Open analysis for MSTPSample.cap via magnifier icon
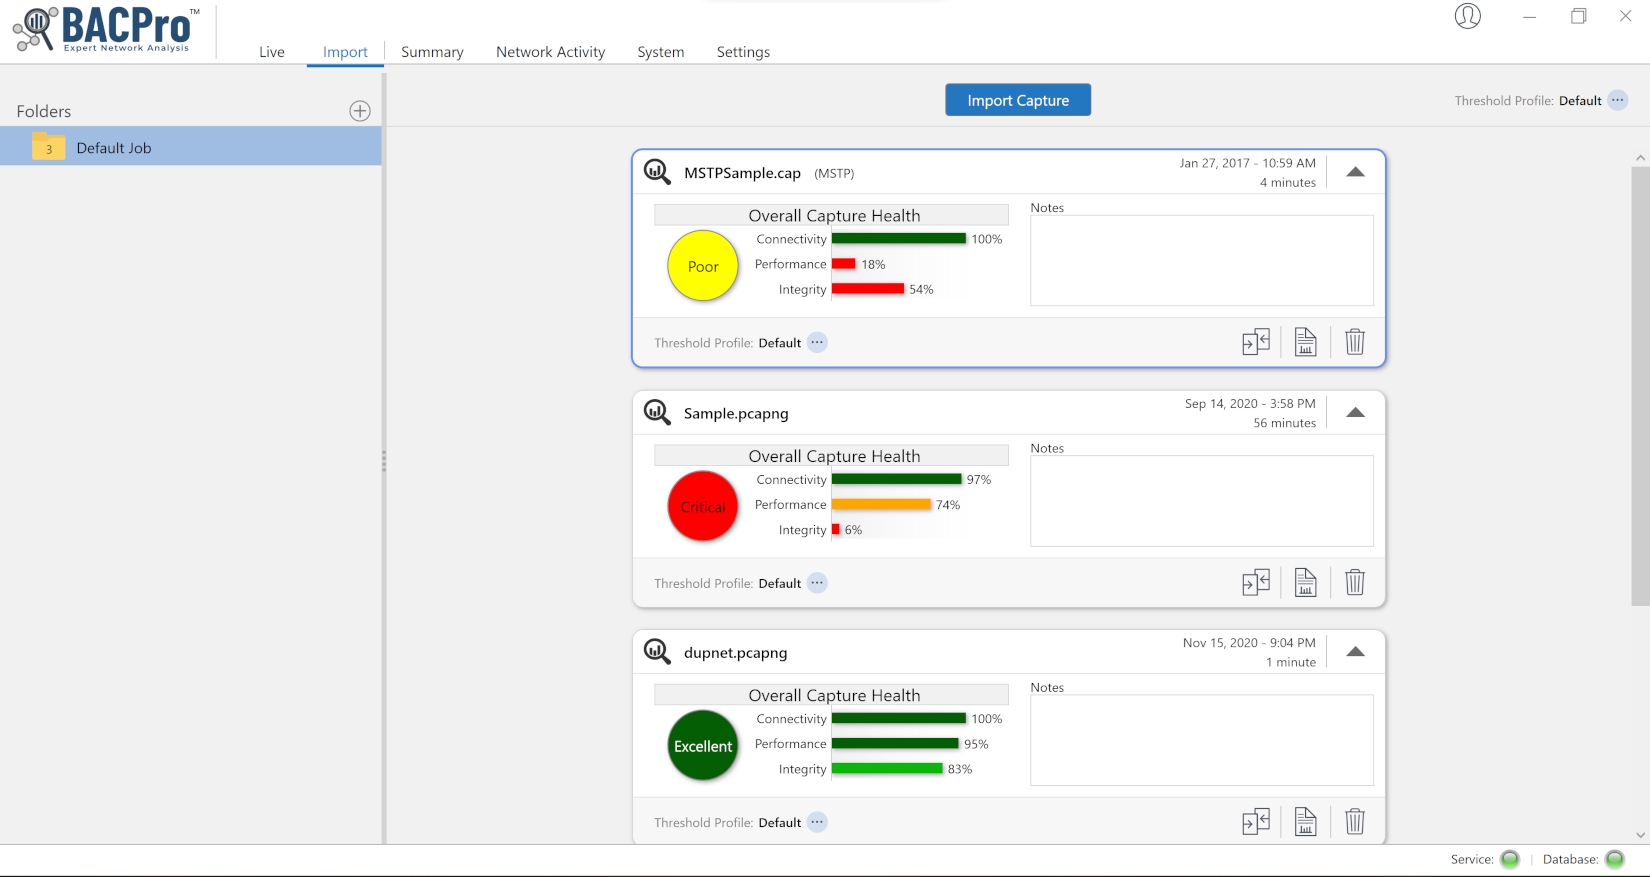This screenshot has height=877, width=1650. pos(657,172)
